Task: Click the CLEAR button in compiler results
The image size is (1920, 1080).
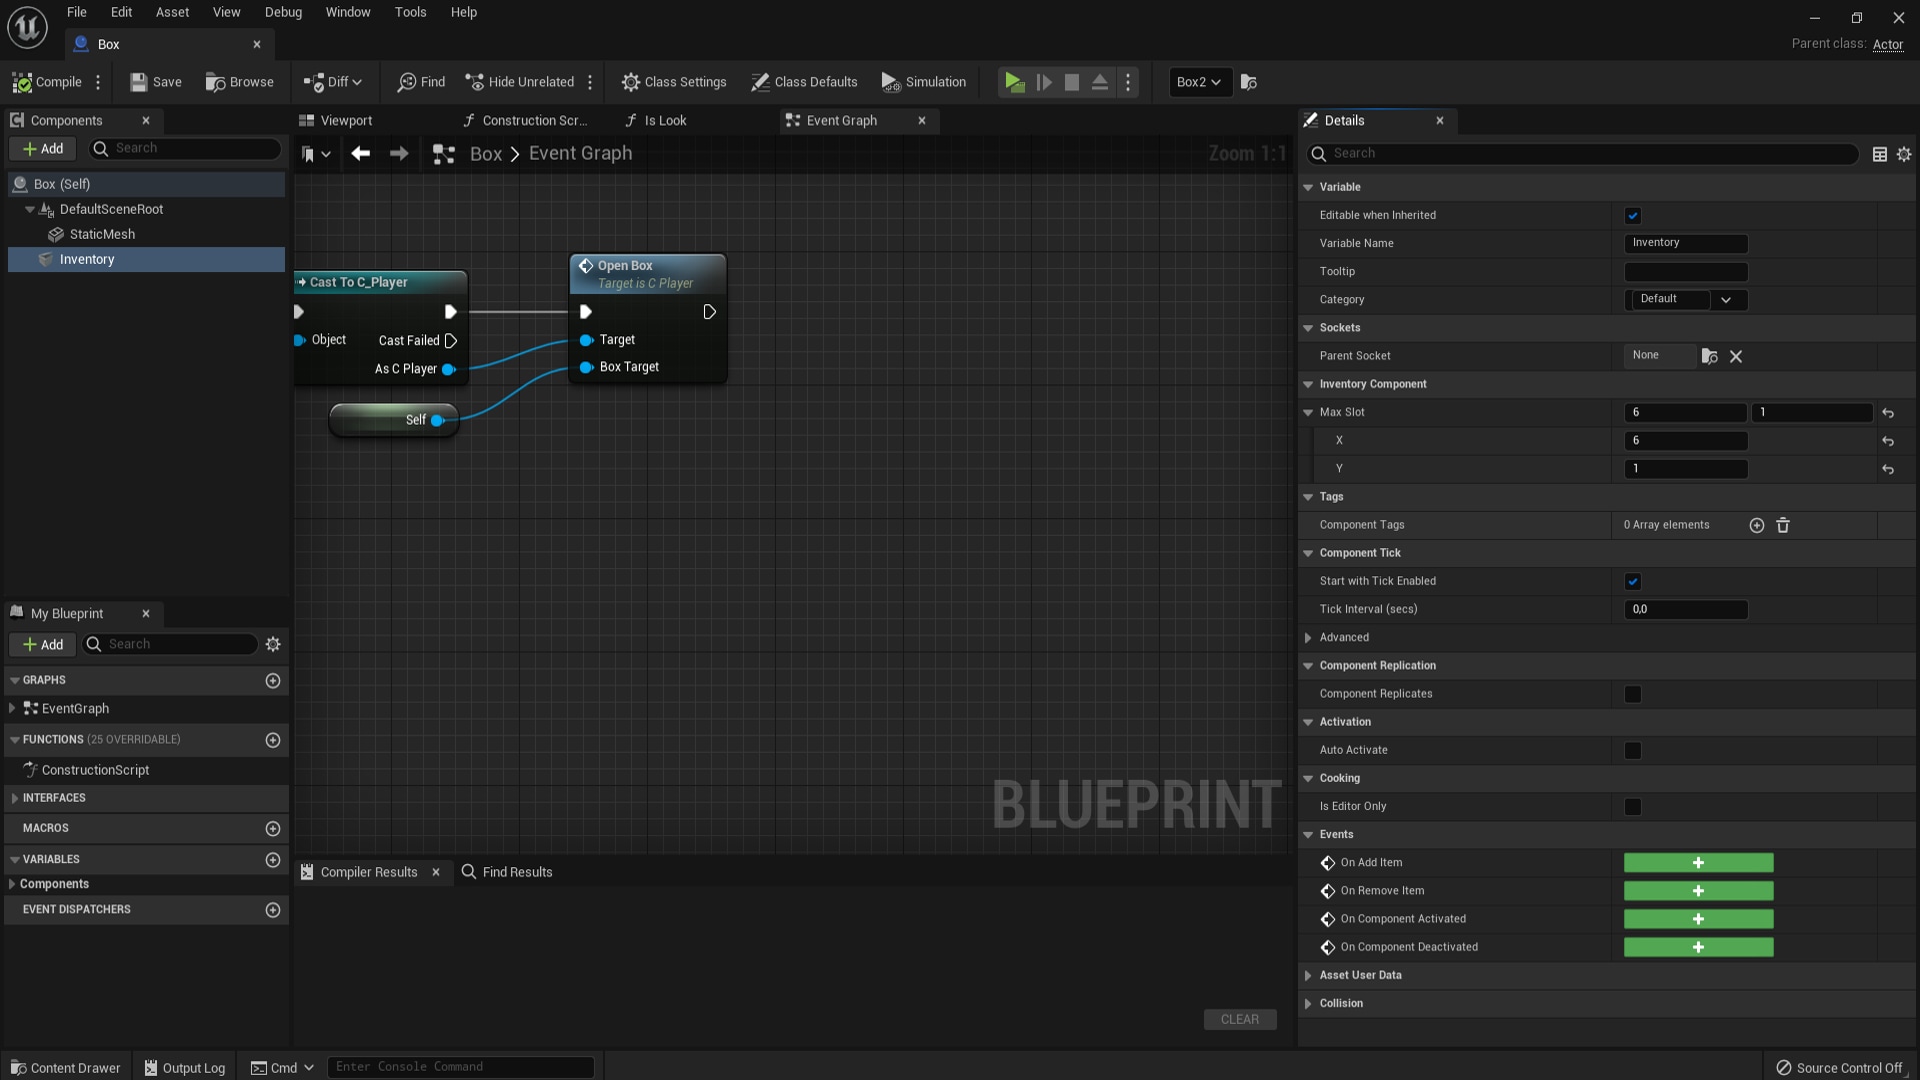Action: [x=1239, y=1019]
